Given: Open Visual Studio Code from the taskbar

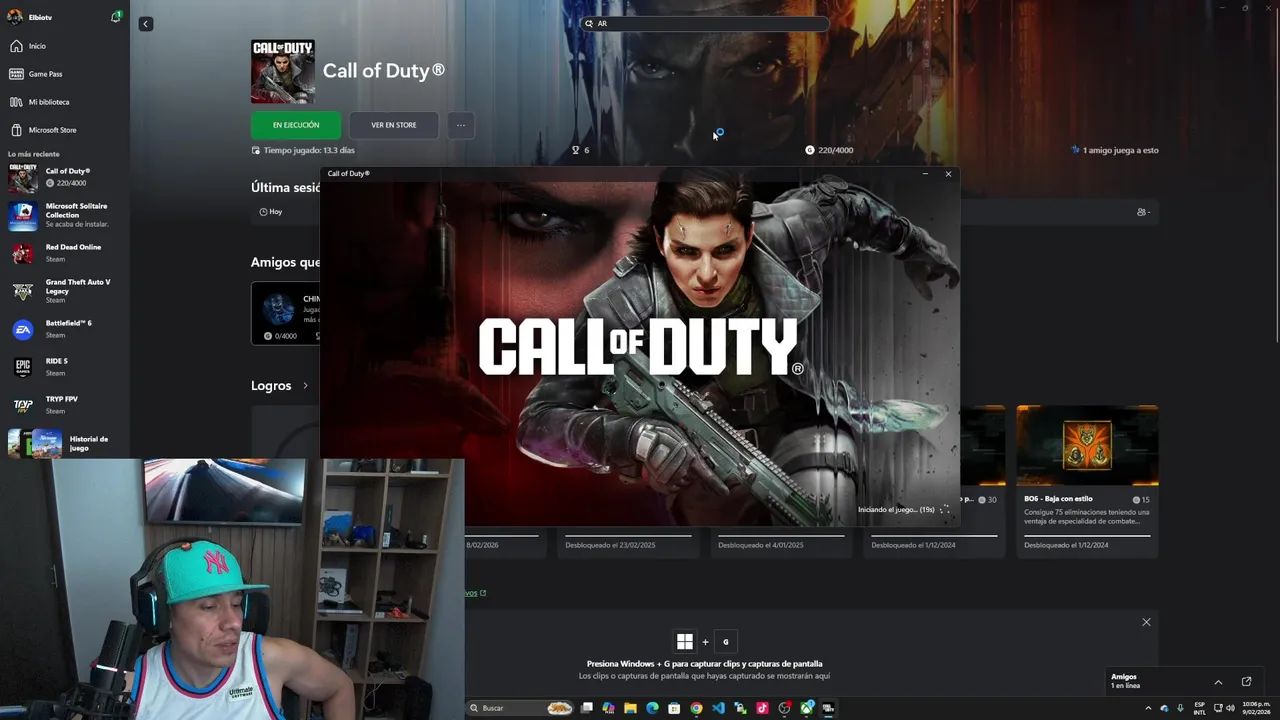Looking at the screenshot, I should [x=718, y=708].
